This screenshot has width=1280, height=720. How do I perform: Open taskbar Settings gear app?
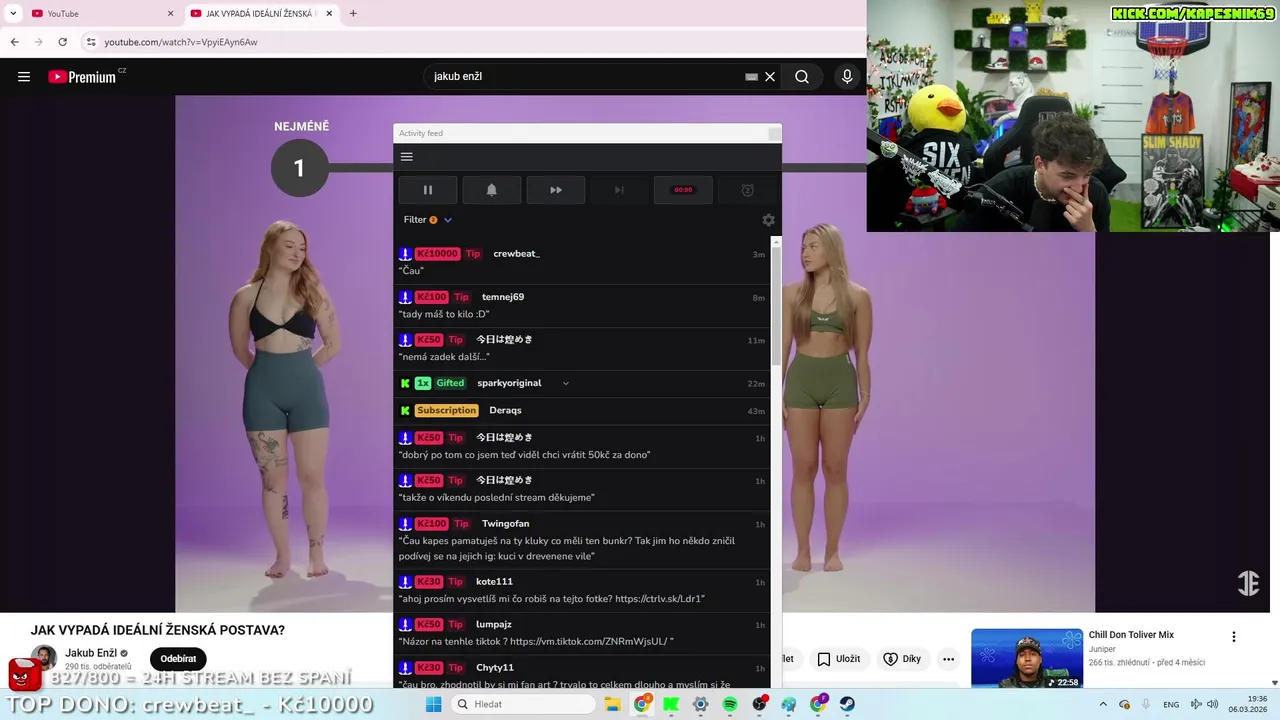click(x=700, y=704)
